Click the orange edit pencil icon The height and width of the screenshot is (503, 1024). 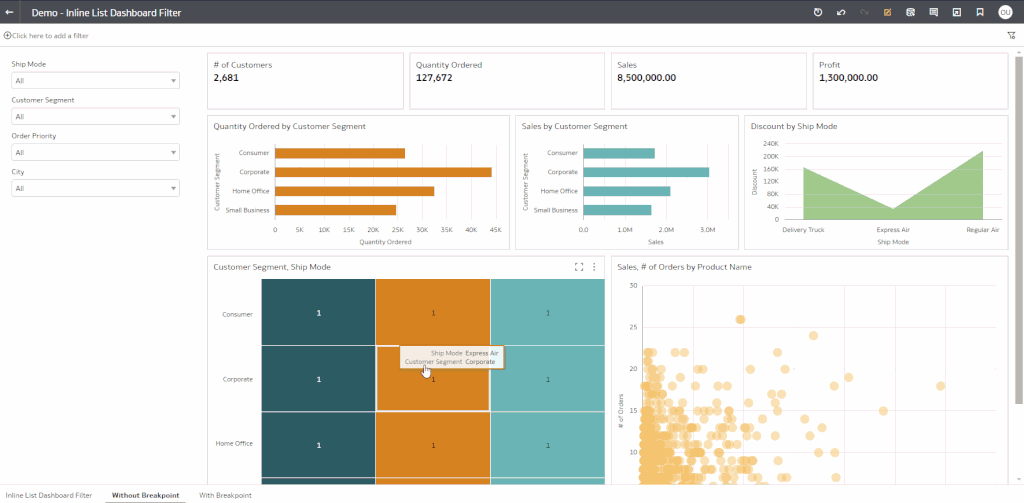[887, 12]
